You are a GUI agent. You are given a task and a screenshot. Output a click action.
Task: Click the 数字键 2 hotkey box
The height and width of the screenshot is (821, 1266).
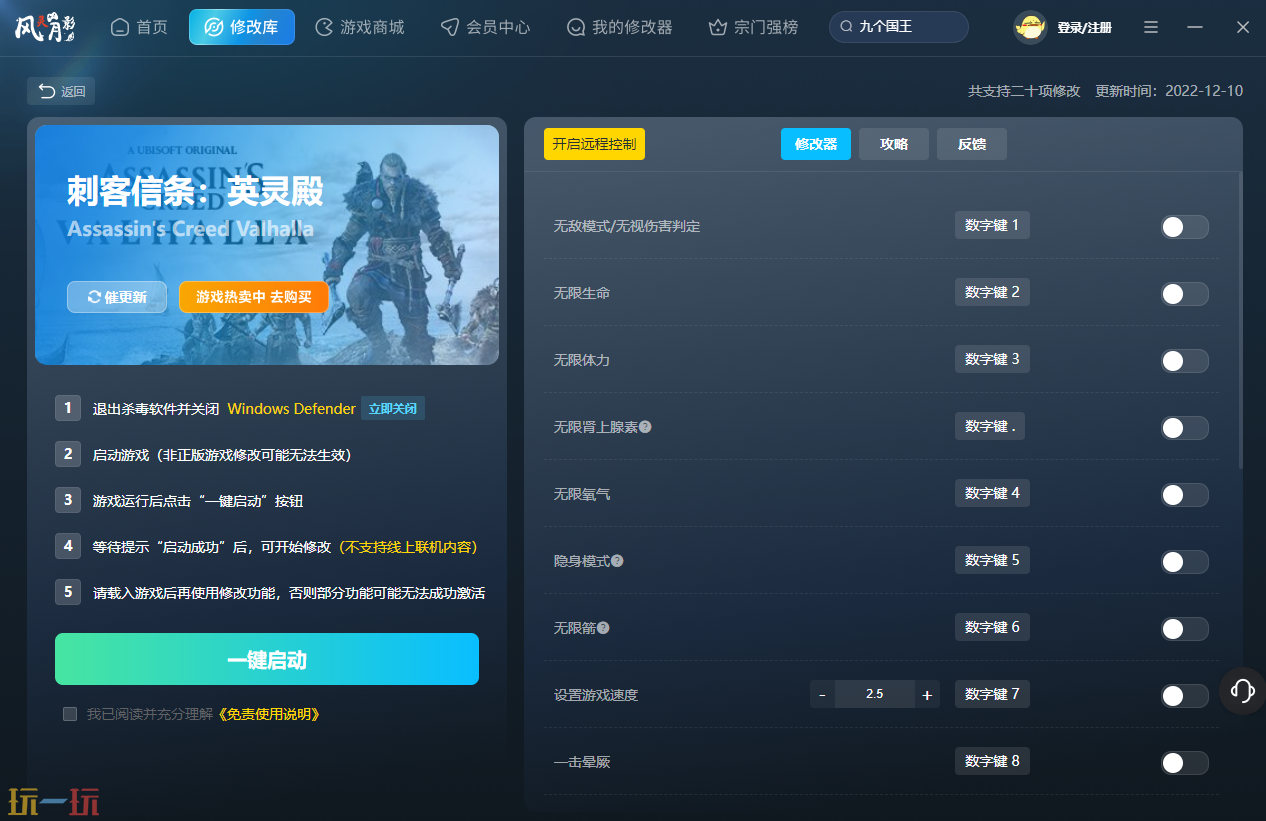click(x=992, y=292)
